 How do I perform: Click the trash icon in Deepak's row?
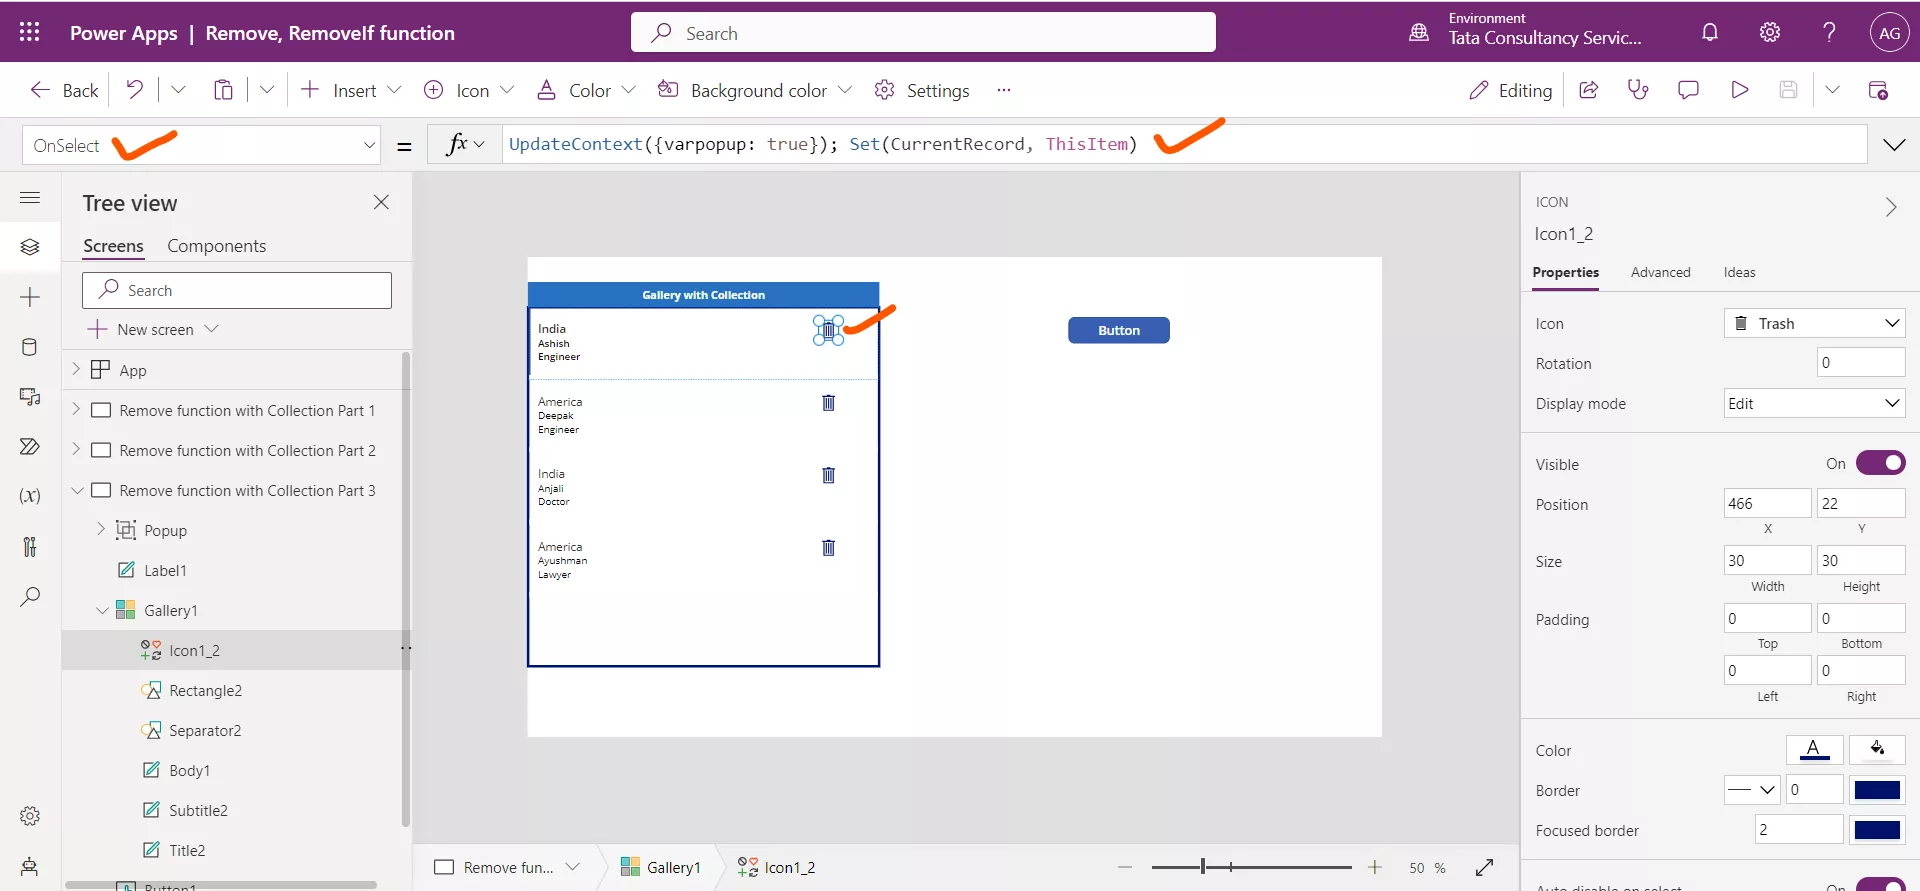[828, 402]
